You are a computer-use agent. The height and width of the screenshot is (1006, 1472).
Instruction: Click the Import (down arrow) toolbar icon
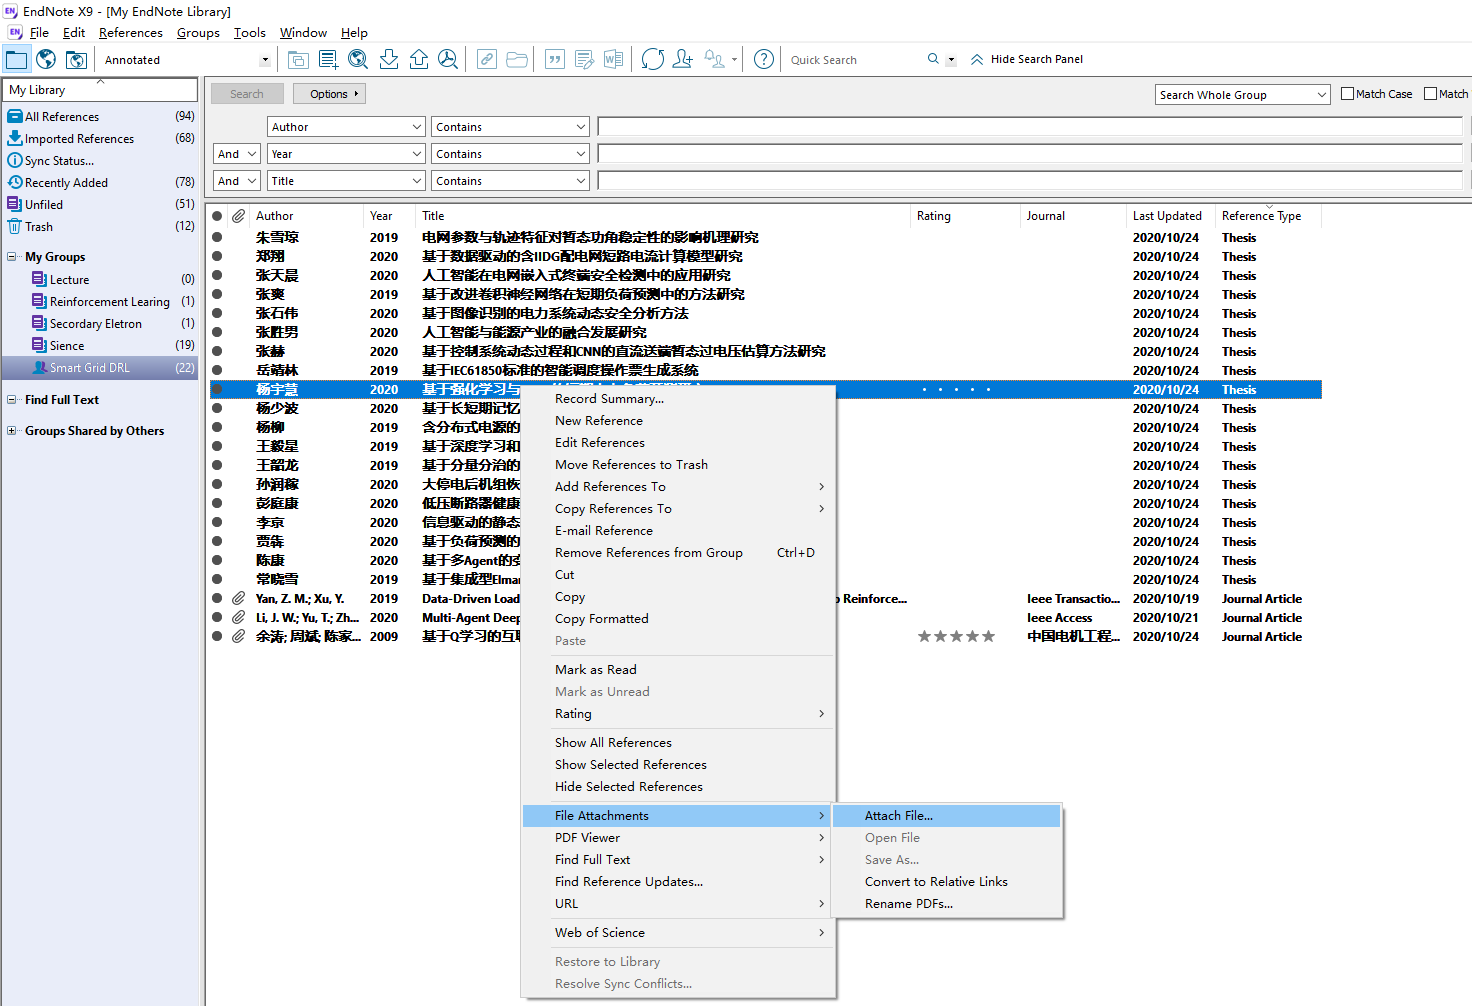pos(389,59)
